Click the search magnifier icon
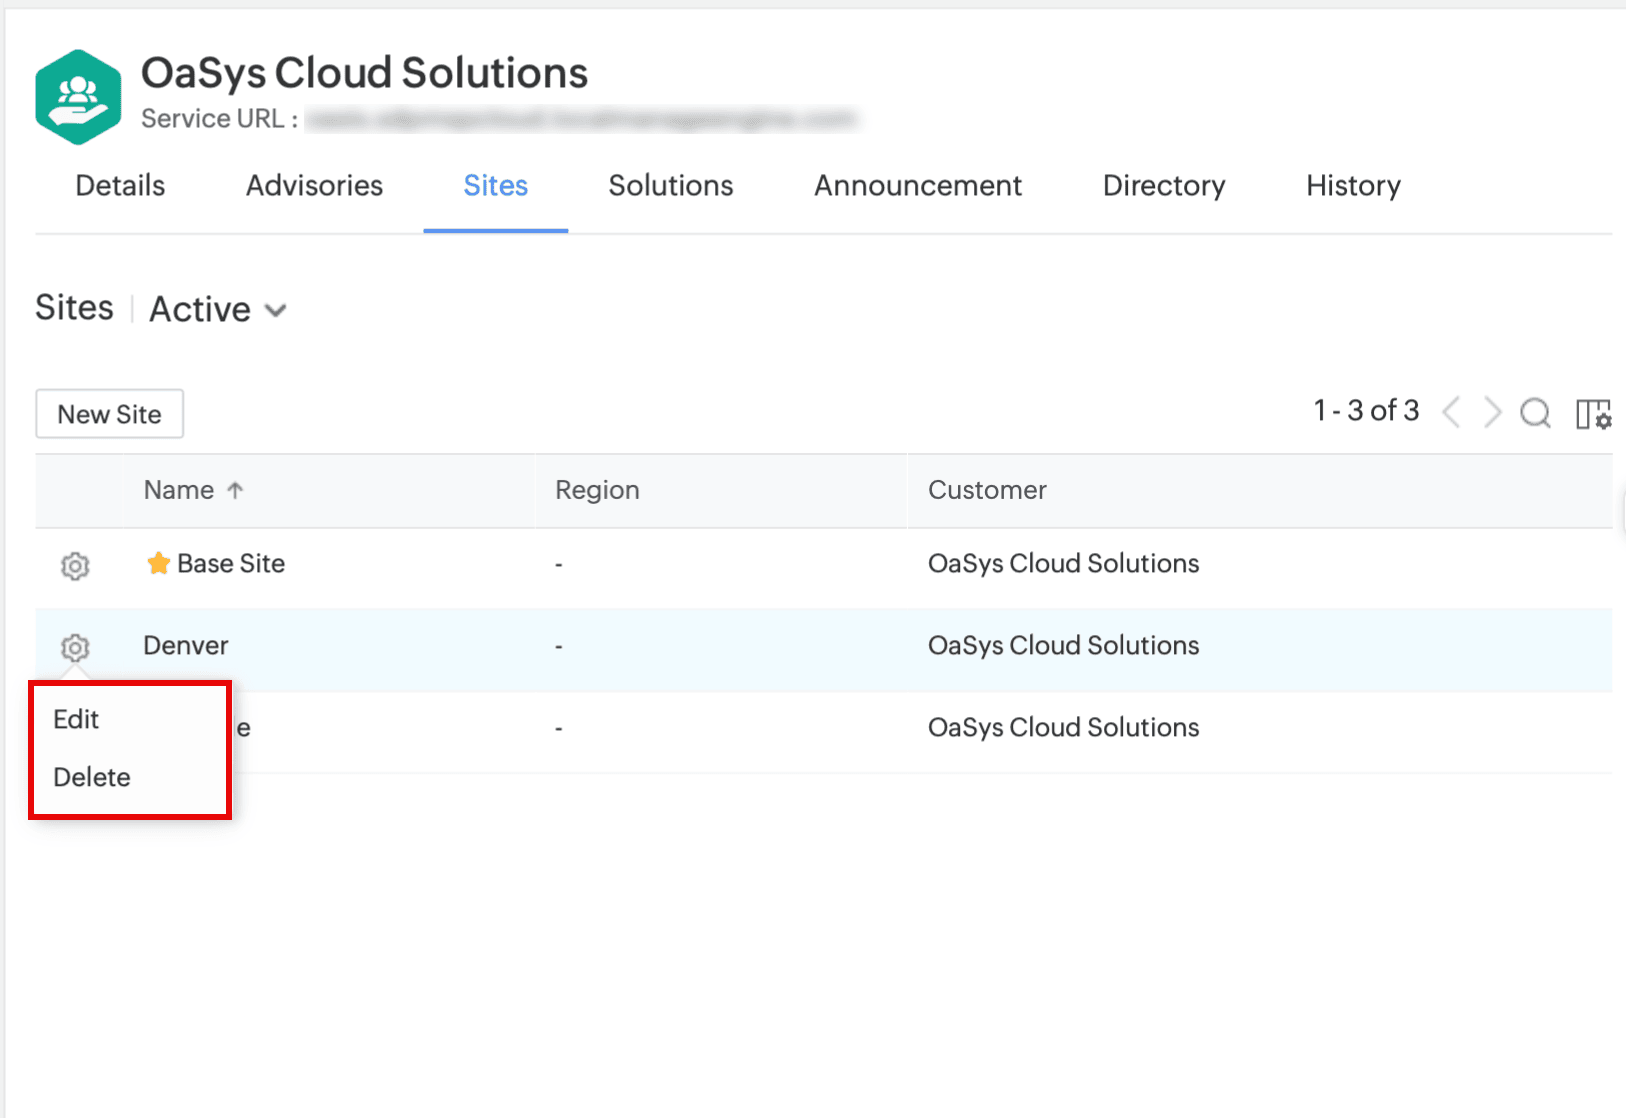This screenshot has width=1626, height=1118. pyautogui.click(x=1535, y=413)
